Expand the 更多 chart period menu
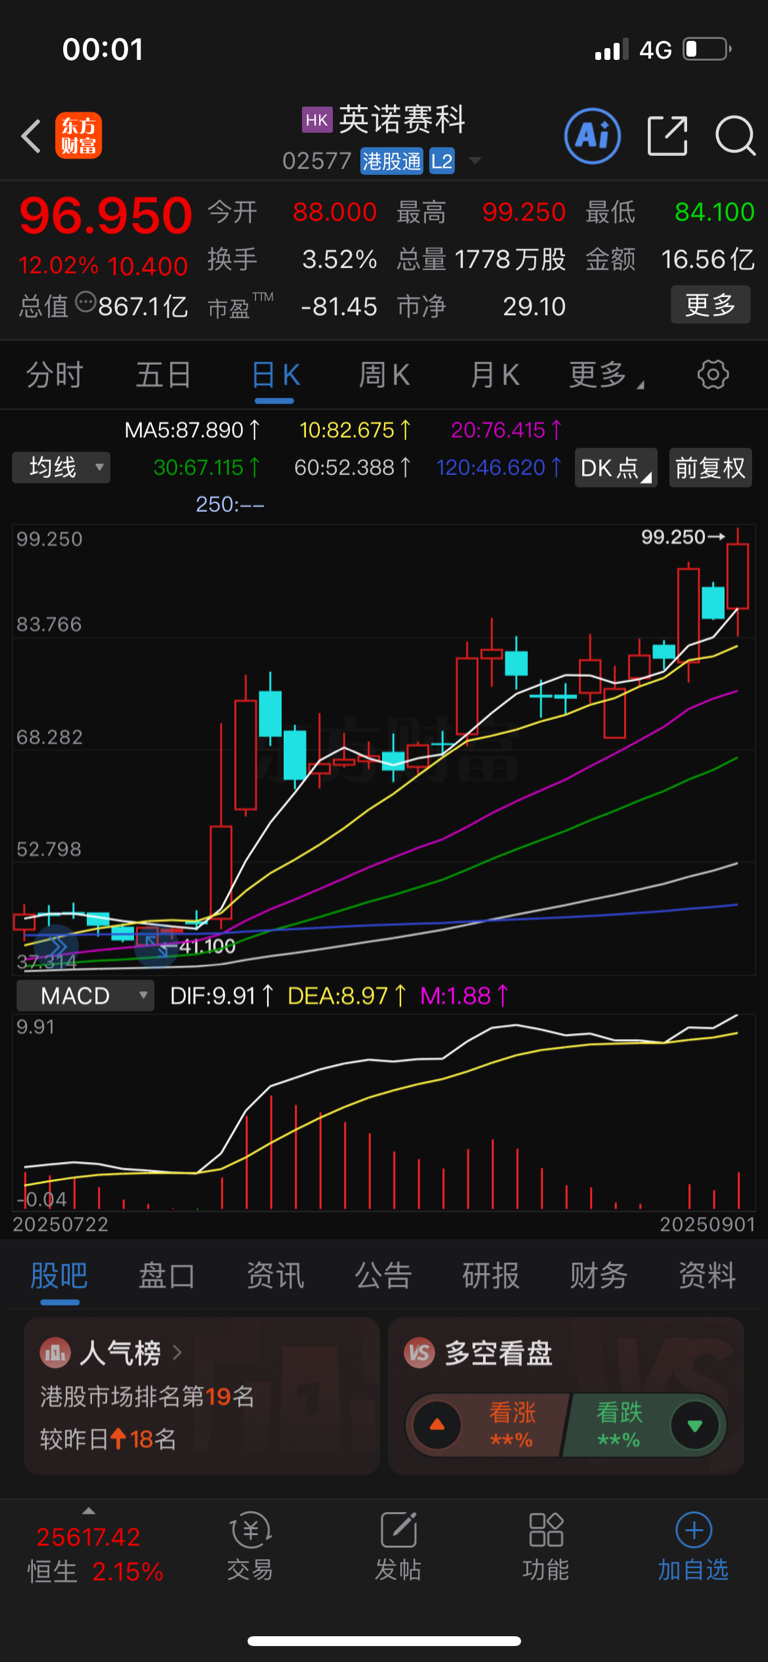Image resolution: width=768 pixels, height=1663 pixels. [606, 375]
